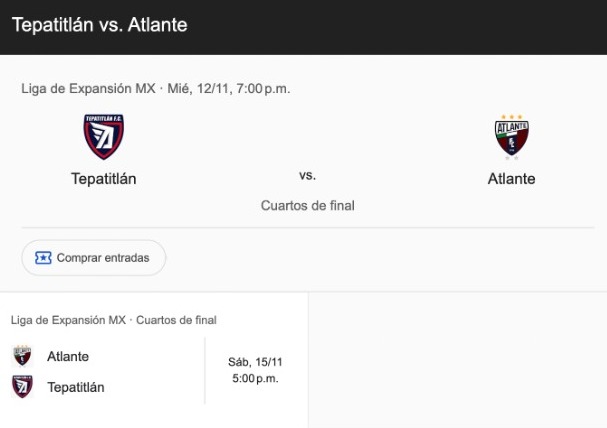Open Liga de Expansión MX · Cuartos de final heading
Image resolution: width=607 pixels, height=428 pixels.
point(113,320)
